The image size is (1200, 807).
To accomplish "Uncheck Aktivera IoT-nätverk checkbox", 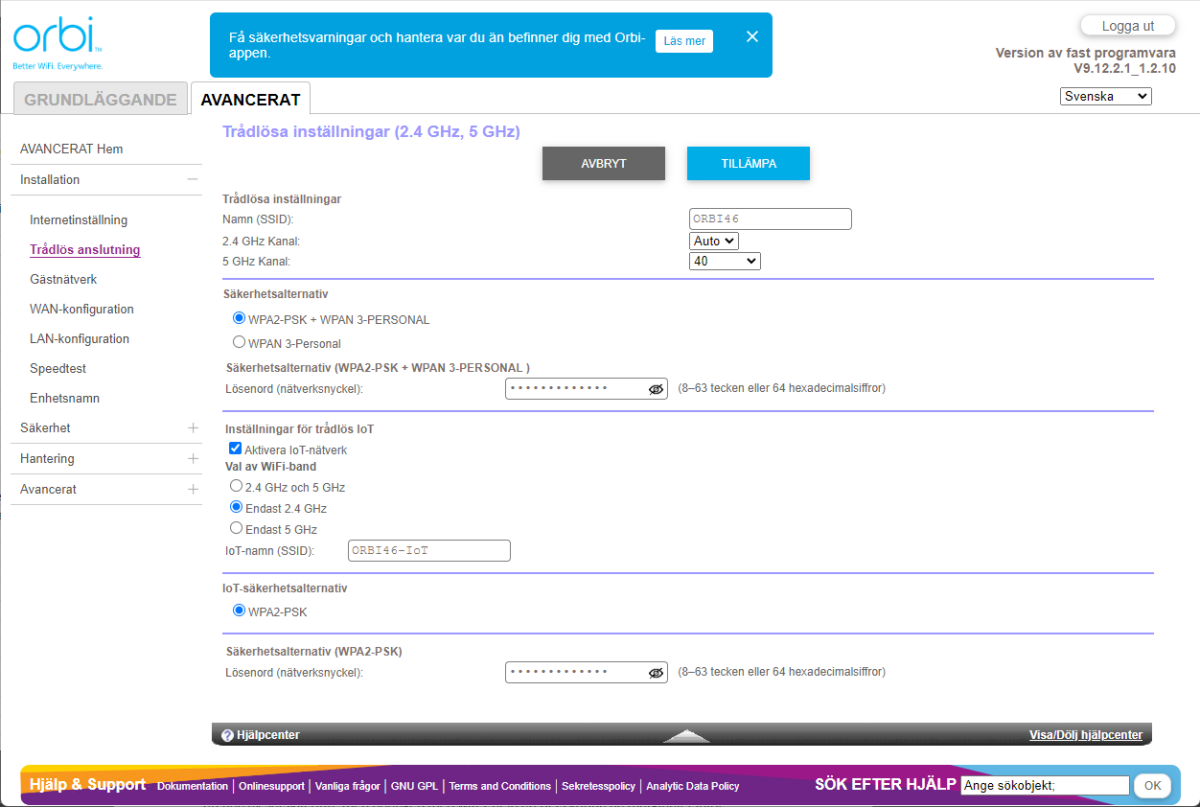I will [x=236, y=450].
